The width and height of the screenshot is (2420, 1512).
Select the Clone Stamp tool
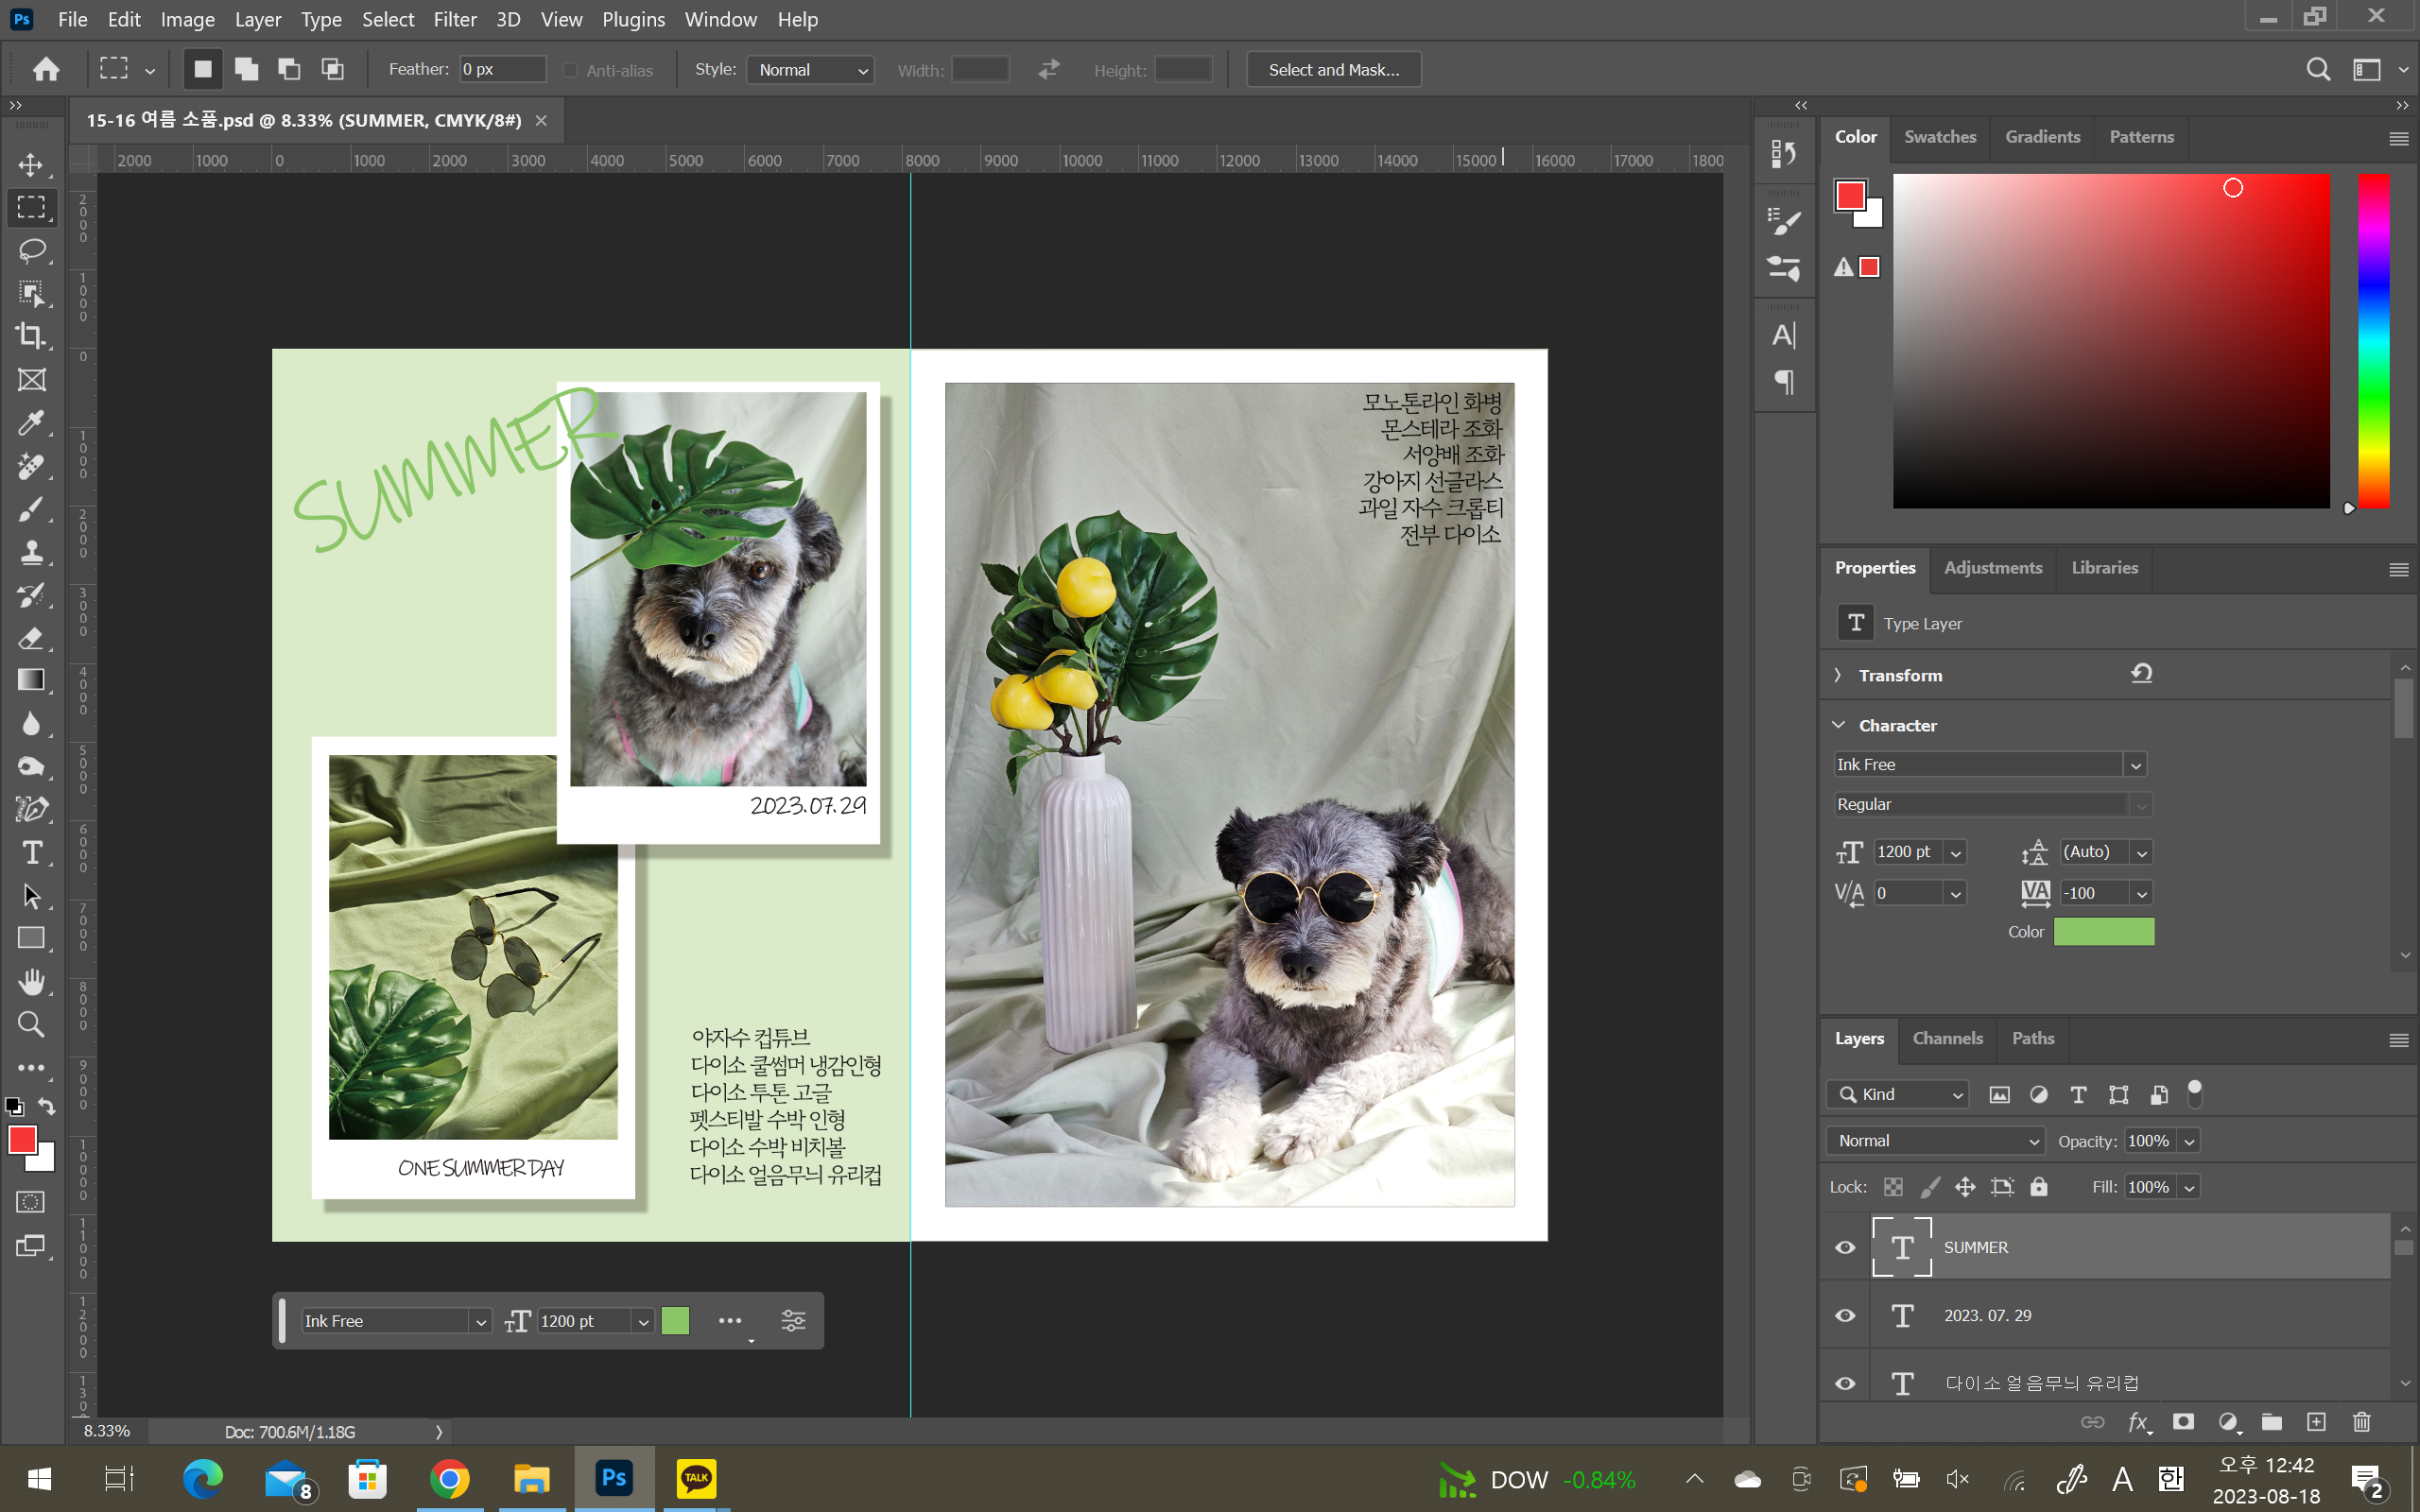31,552
